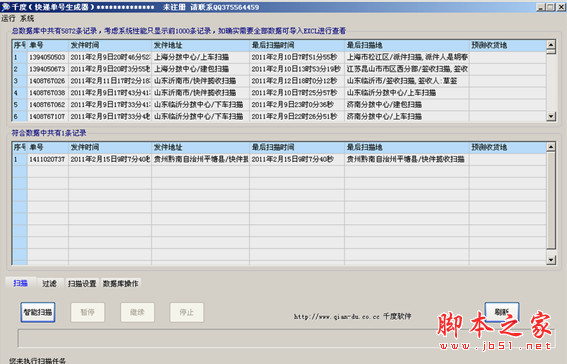Click last scan time 2011年2月12日18时0分12秒

tap(297, 81)
